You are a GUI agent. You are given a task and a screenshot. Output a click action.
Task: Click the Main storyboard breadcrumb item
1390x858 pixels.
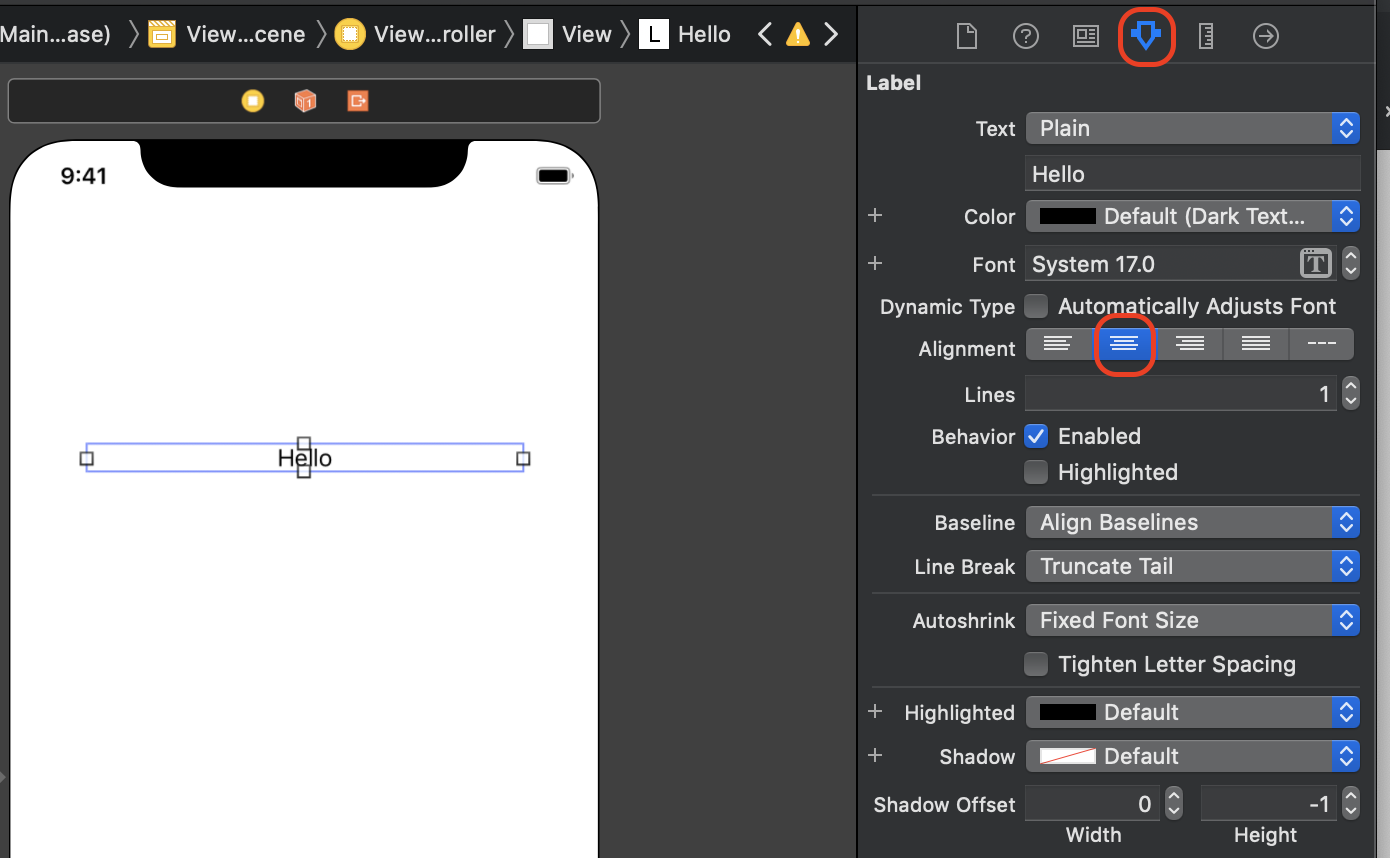point(55,35)
